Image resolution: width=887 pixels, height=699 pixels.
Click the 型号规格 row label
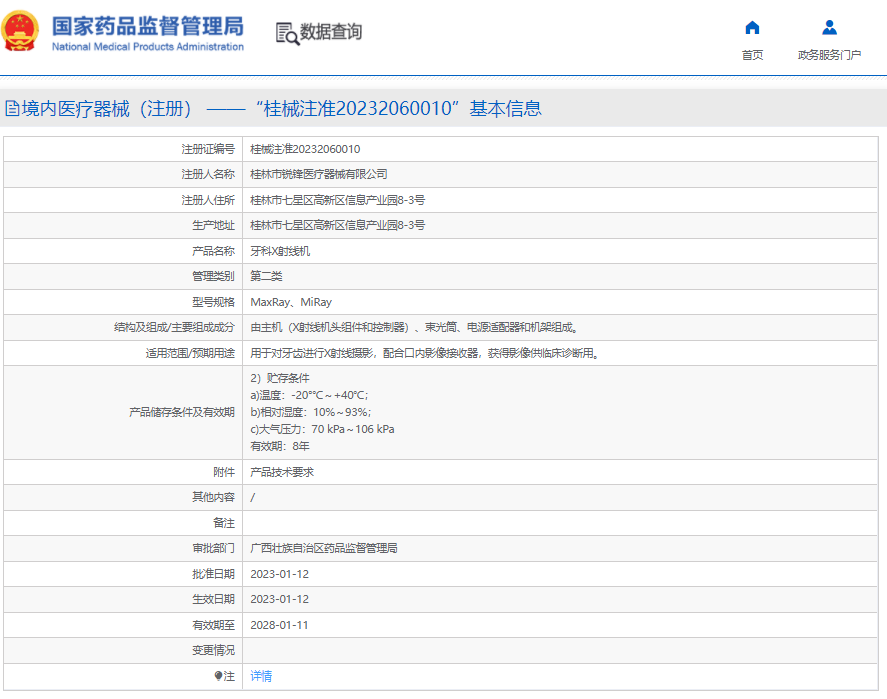(x=213, y=302)
